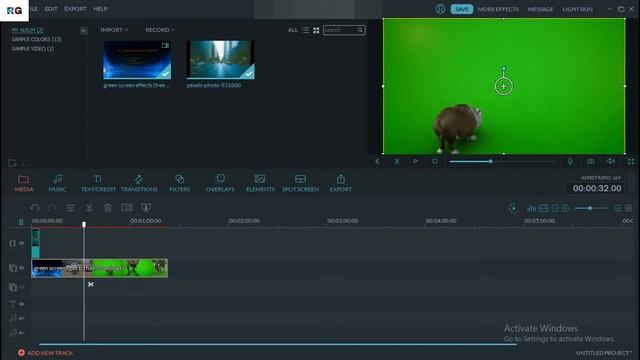The height and width of the screenshot is (360, 640).
Task: Open the audio mixer icon
Action: [531, 209]
